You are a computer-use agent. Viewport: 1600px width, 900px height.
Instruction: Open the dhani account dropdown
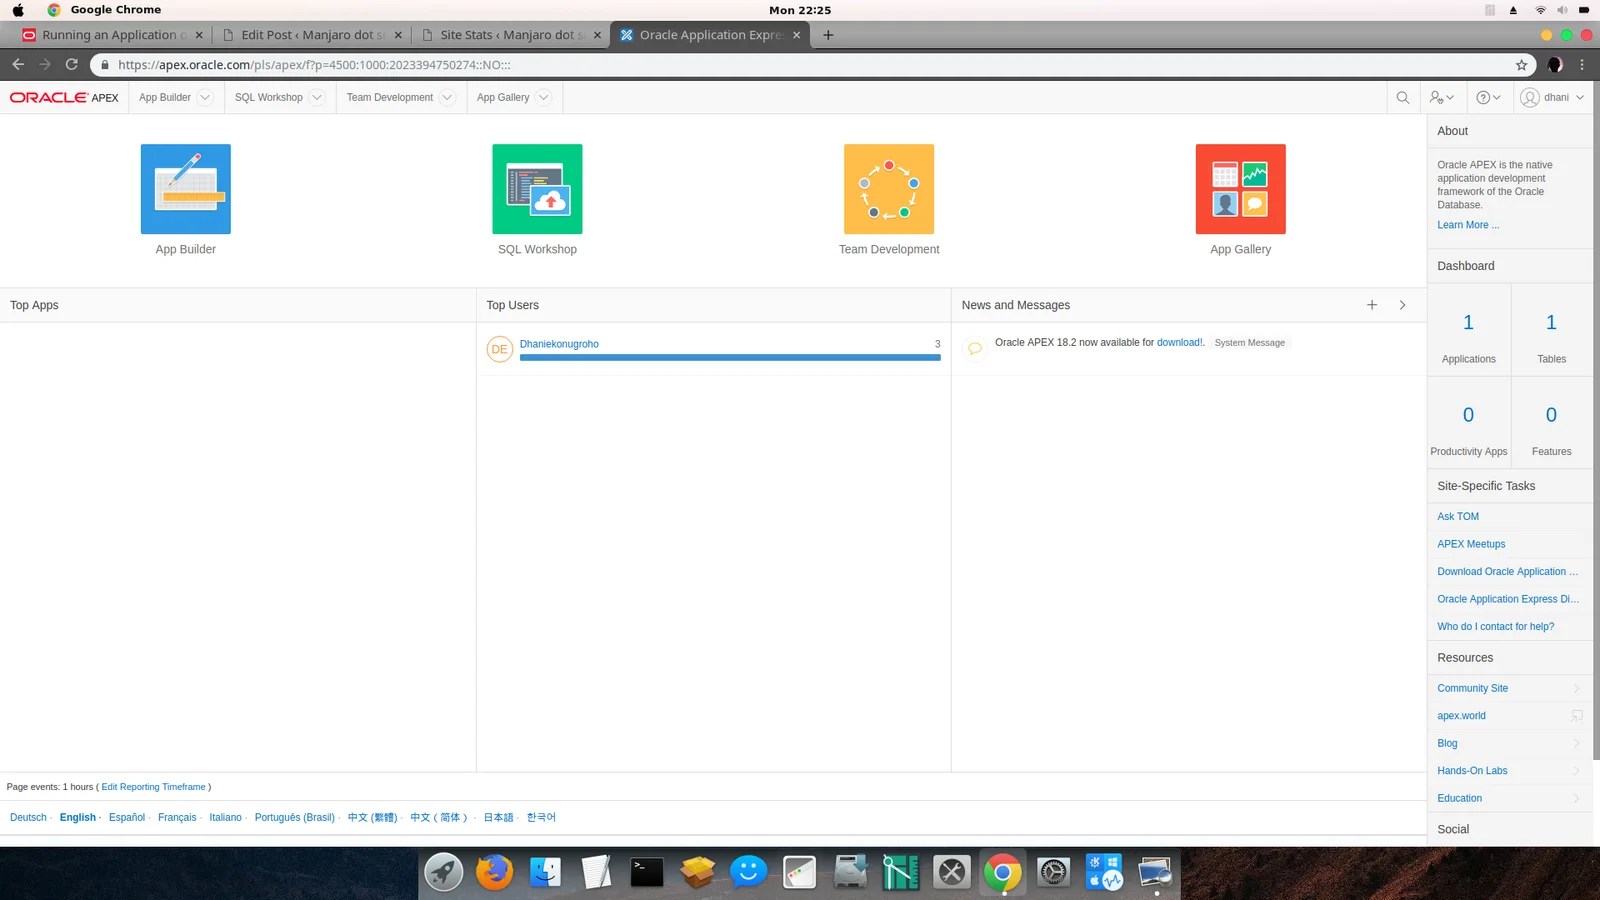(x=1552, y=97)
